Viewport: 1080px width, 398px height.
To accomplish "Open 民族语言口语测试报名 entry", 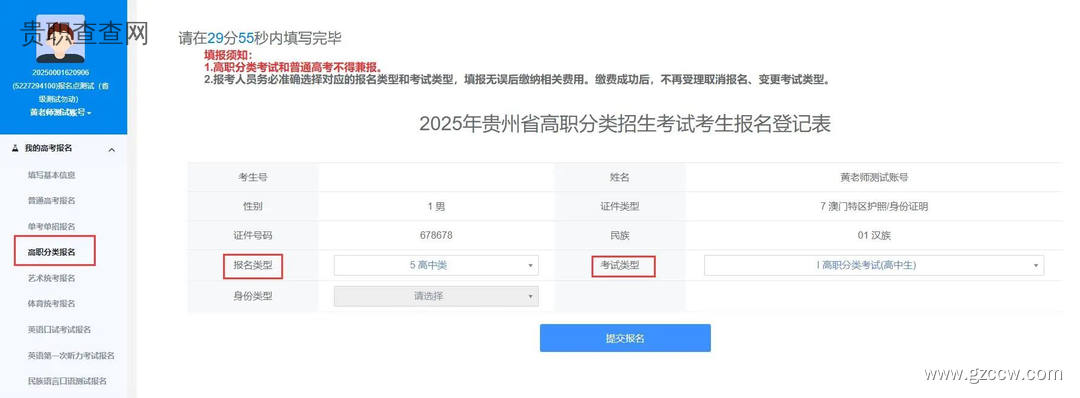I will click(68, 381).
